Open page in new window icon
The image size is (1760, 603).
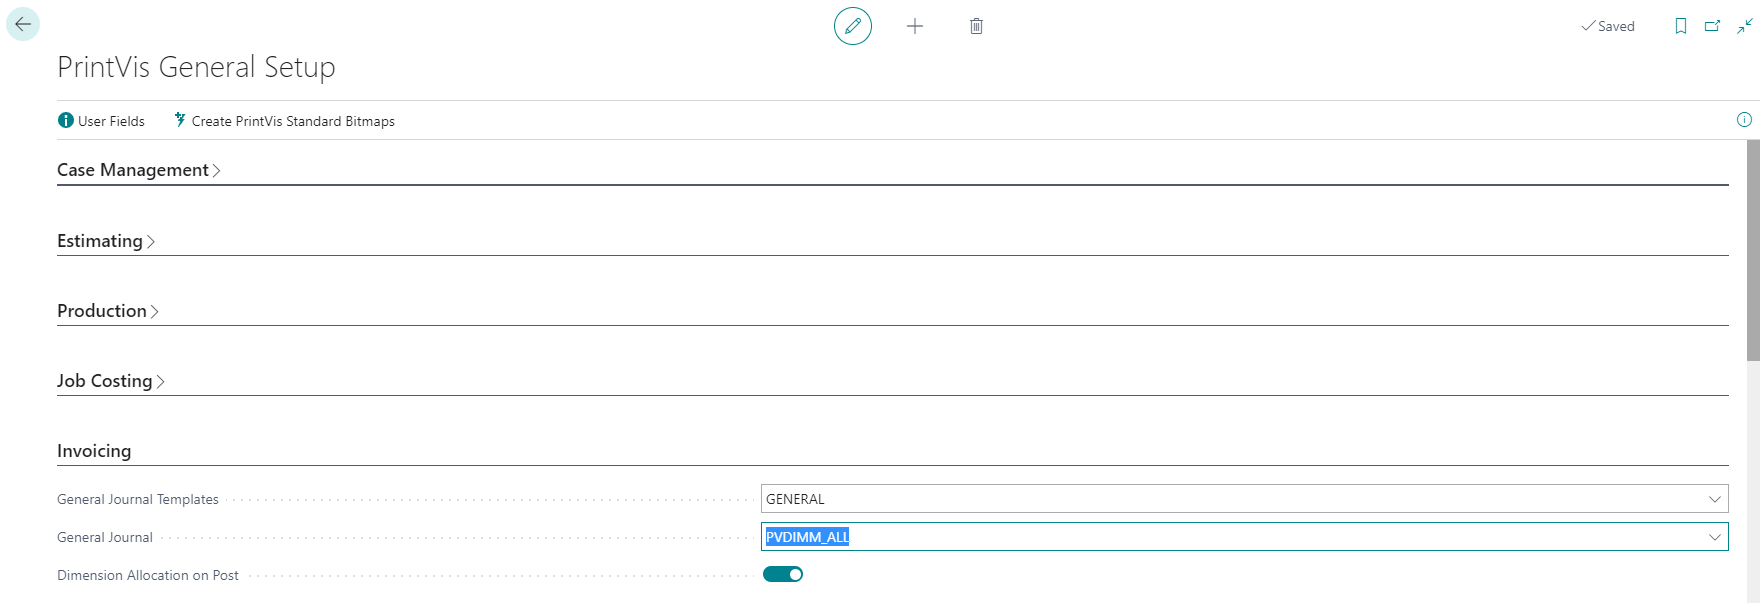(x=1713, y=26)
